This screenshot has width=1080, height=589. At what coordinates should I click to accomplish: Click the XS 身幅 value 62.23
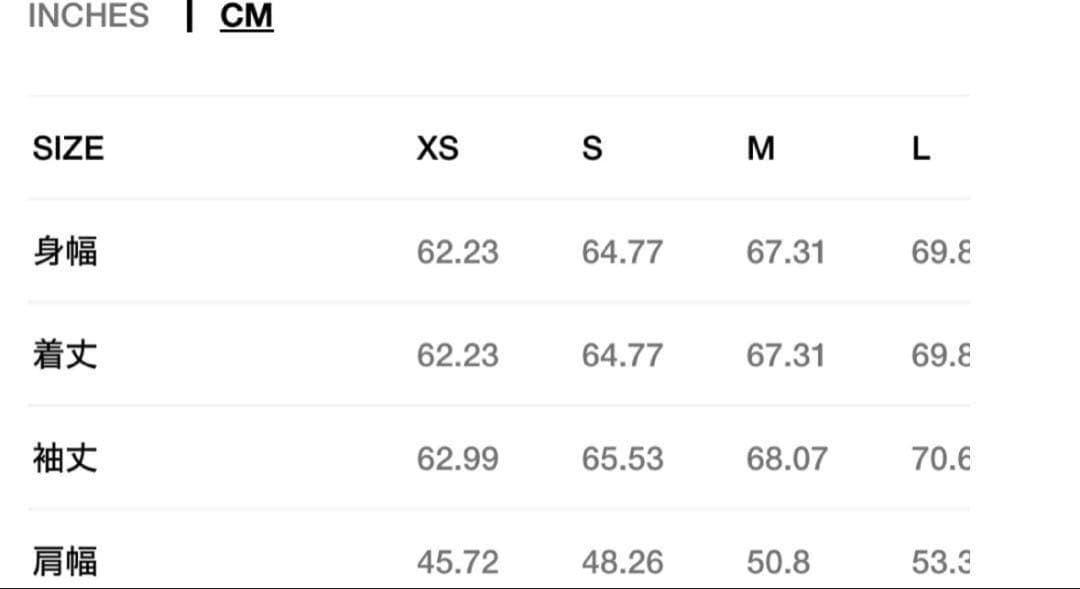pyautogui.click(x=457, y=252)
